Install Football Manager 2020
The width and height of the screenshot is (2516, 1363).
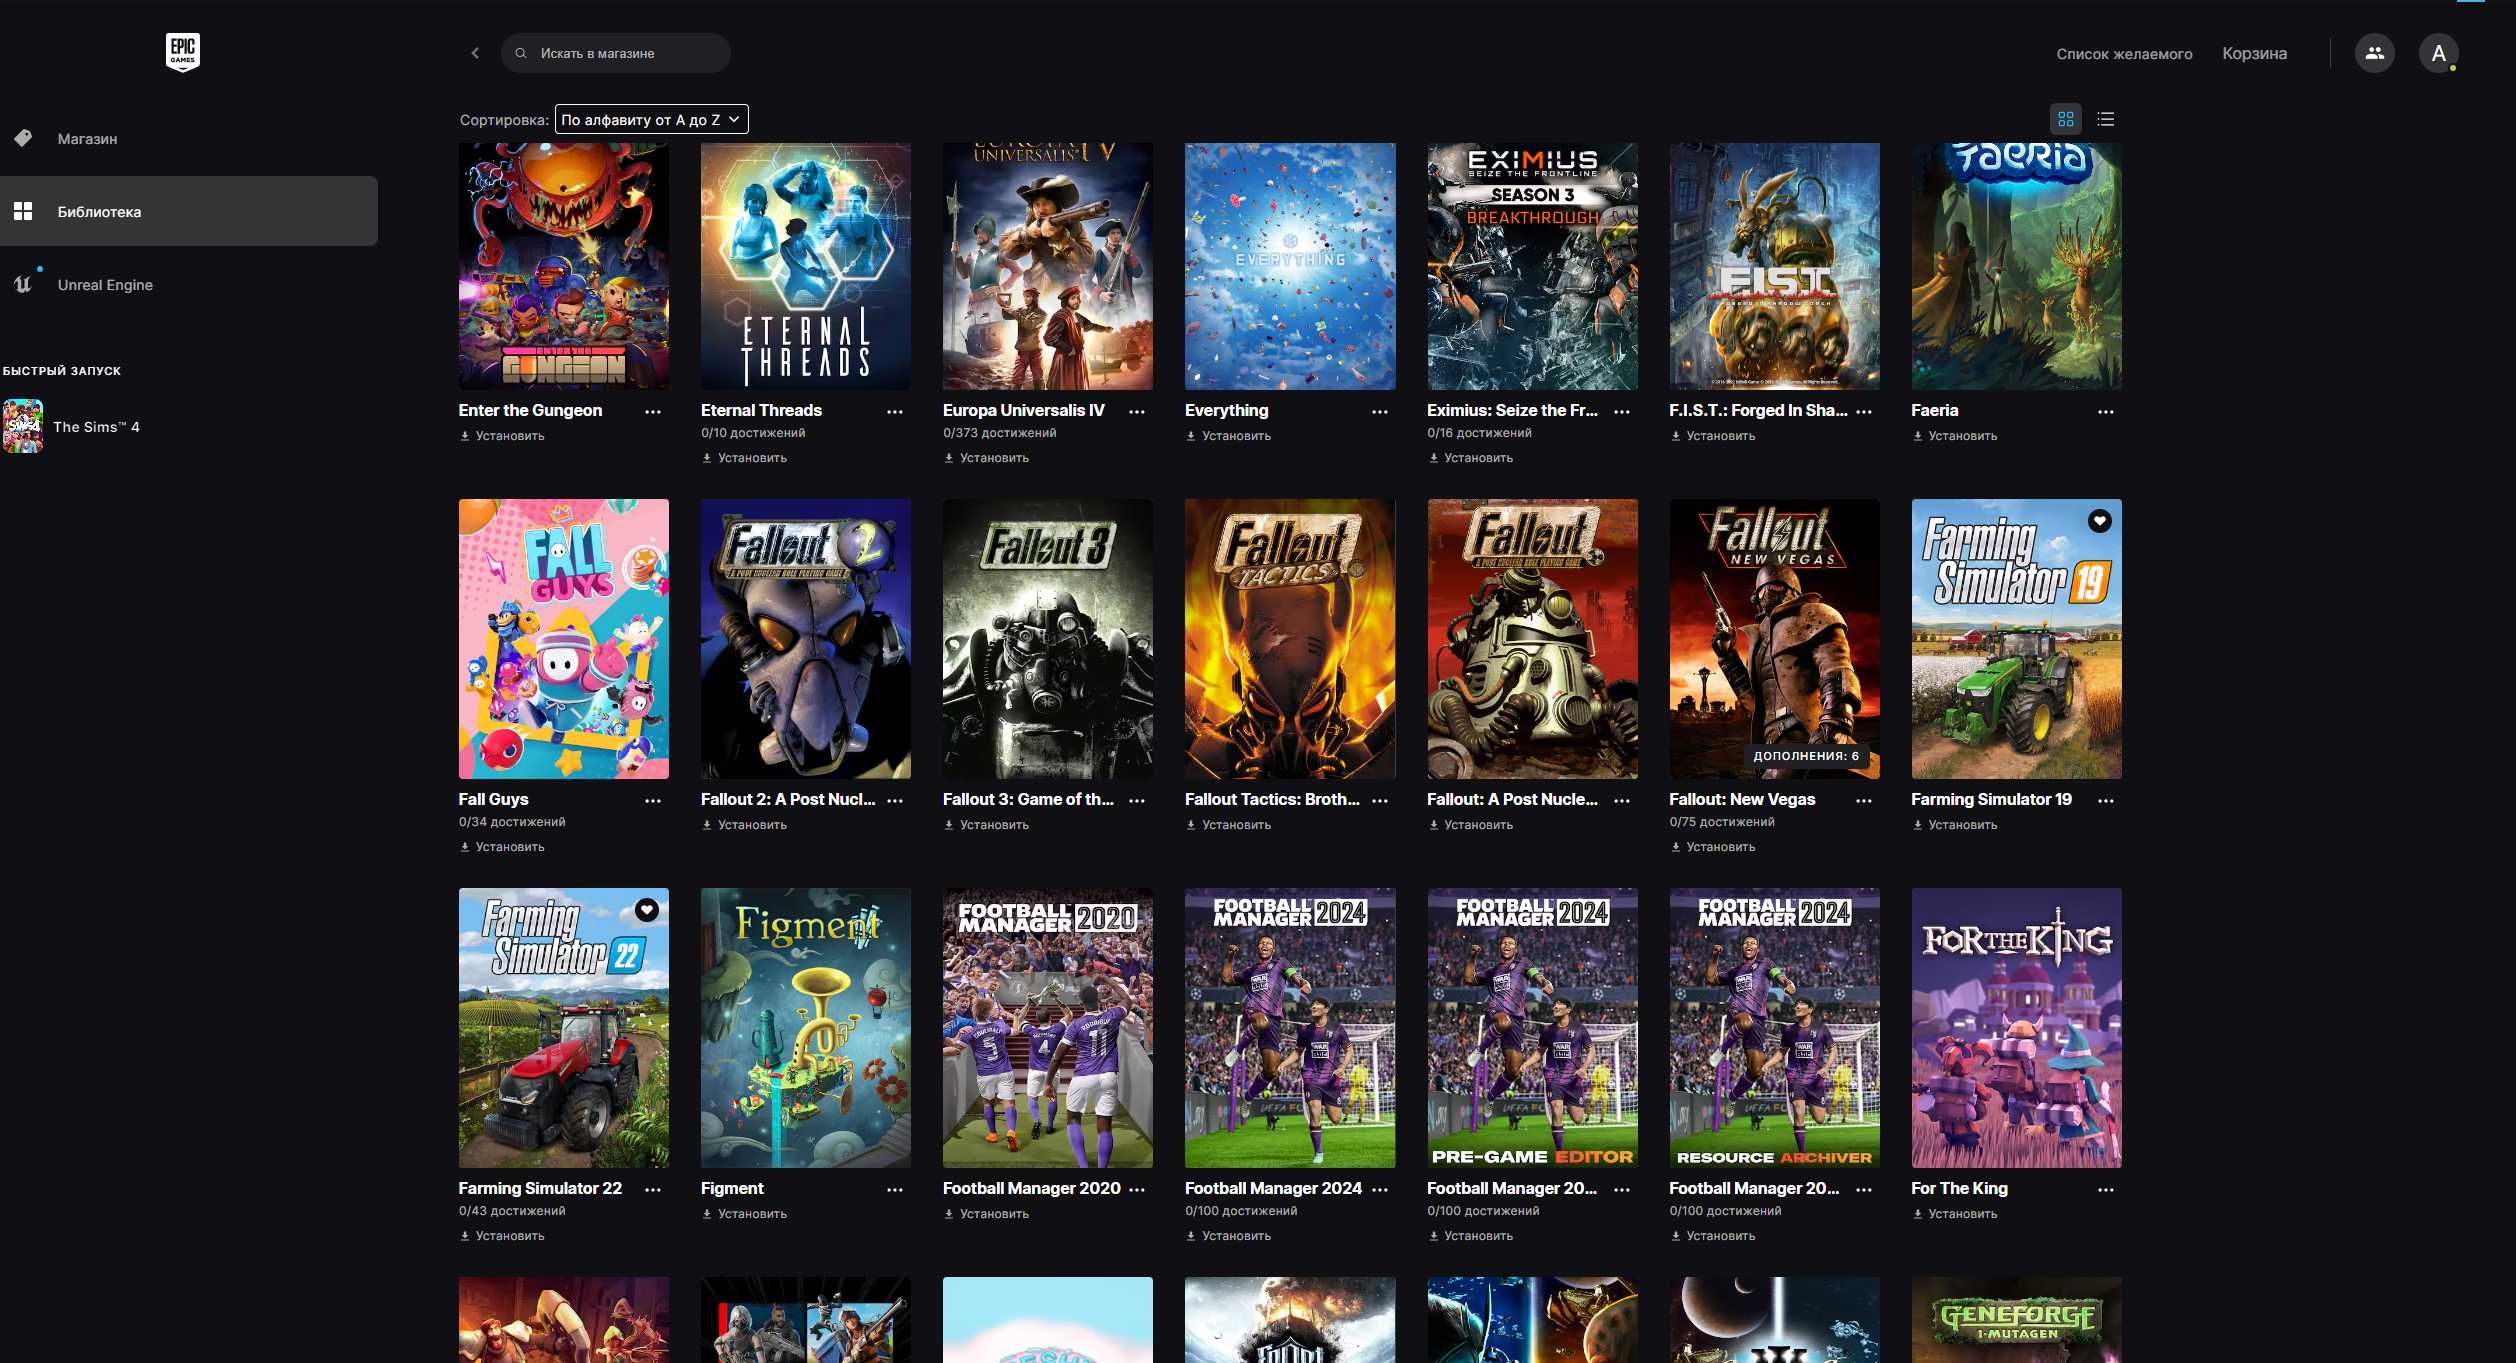pos(986,1214)
